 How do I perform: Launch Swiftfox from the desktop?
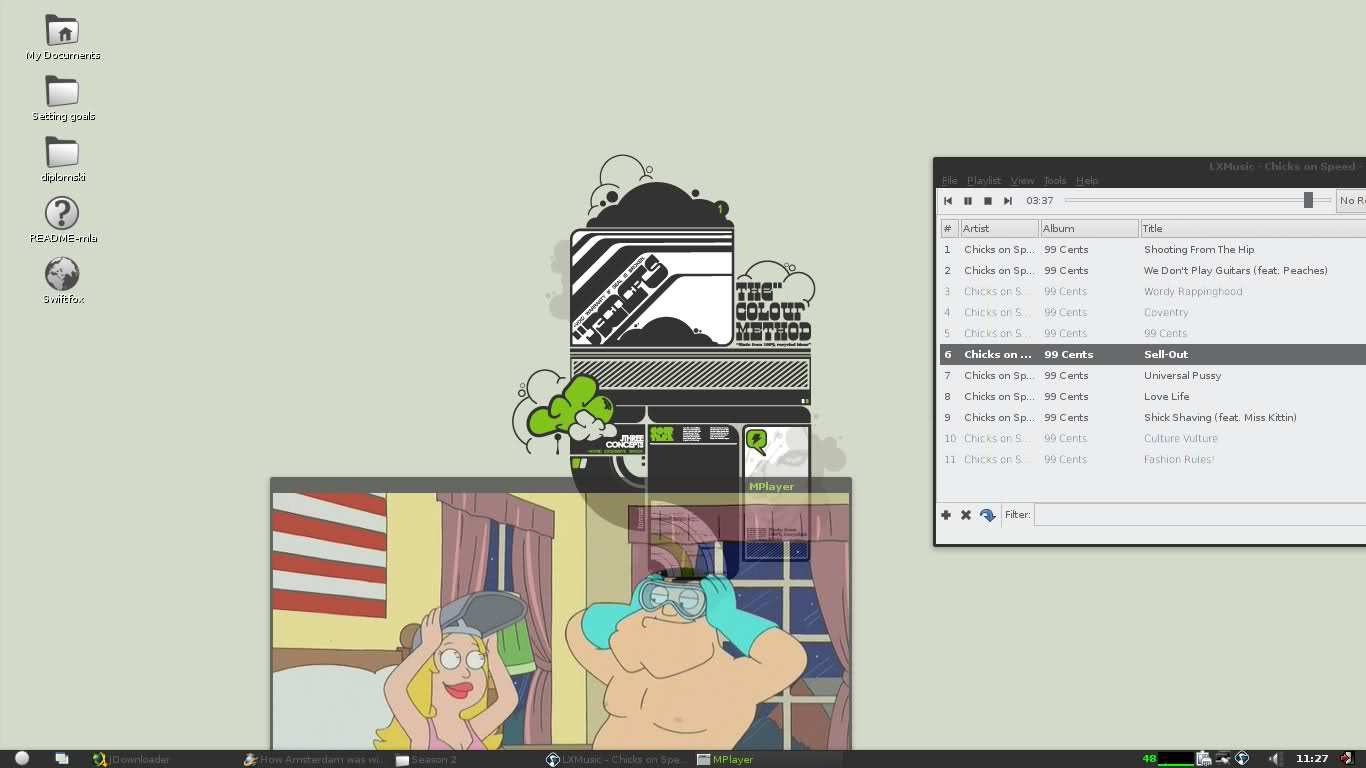[62, 281]
